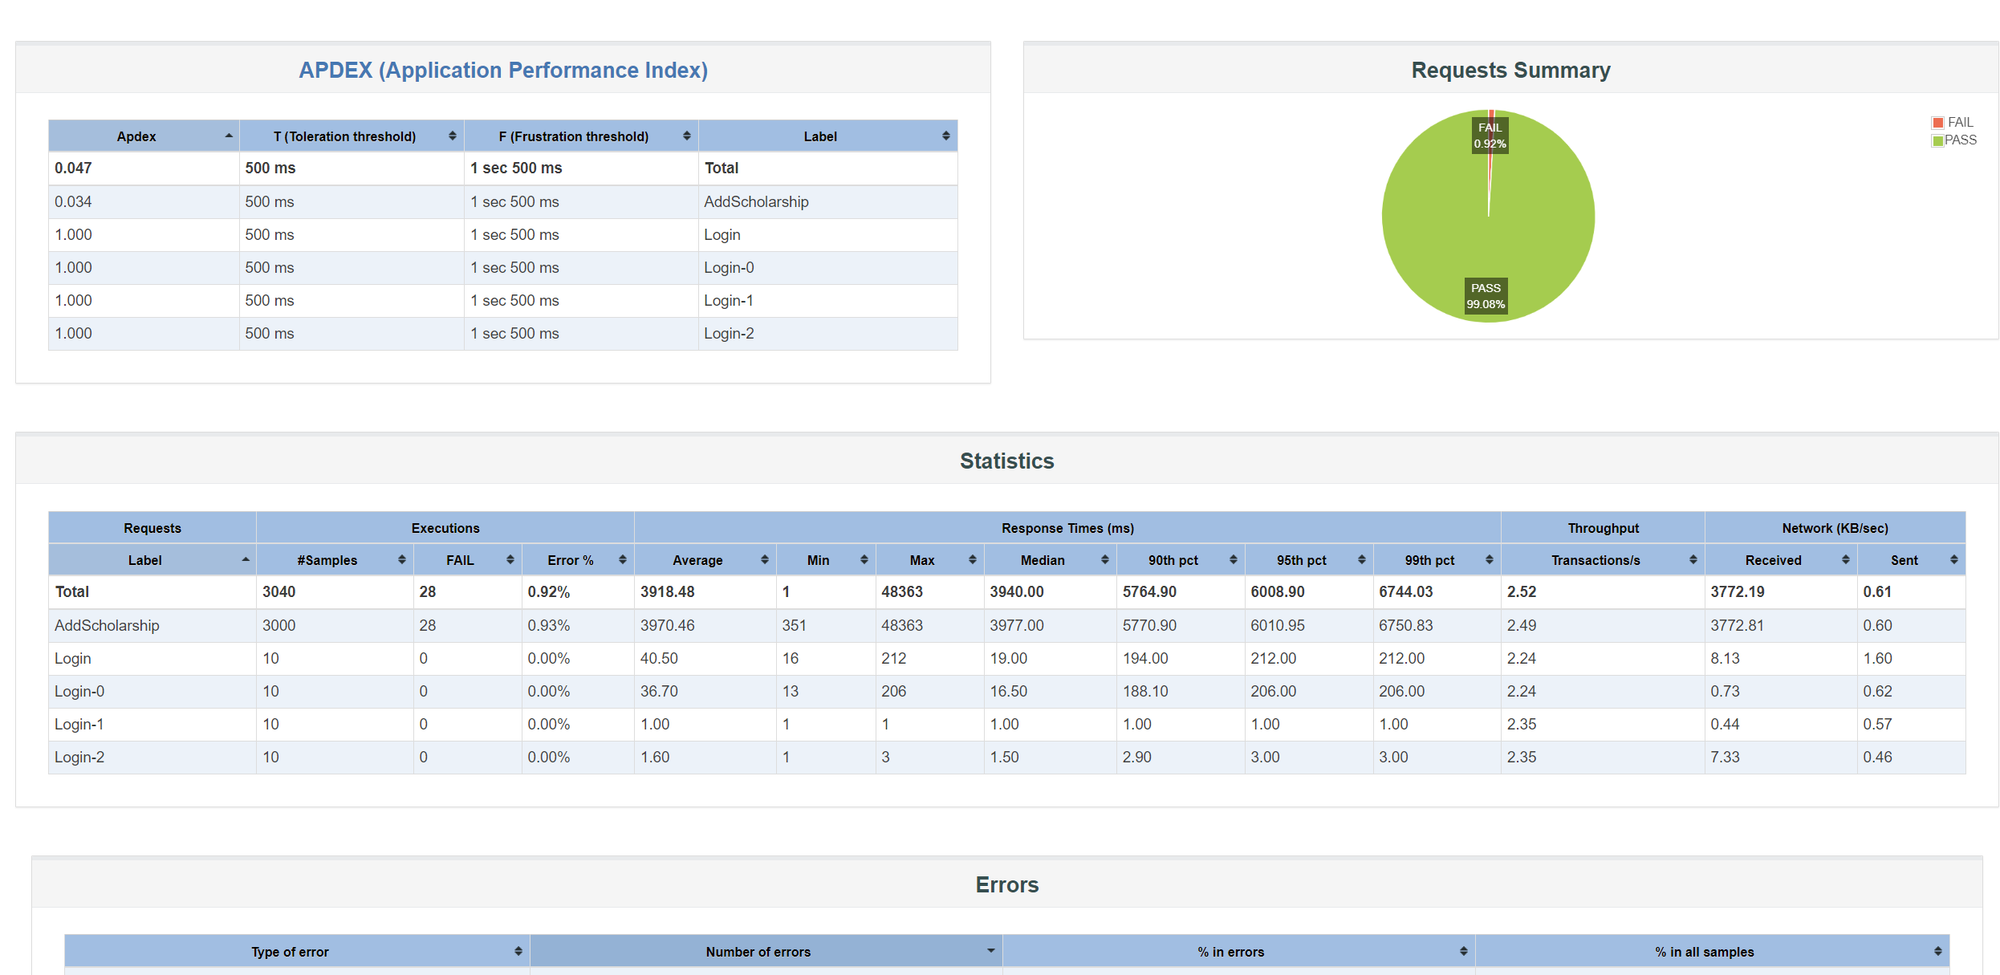Click the APDEX panel title link
The height and width of the screenshot is (975, 2000).
click(503, 70)
